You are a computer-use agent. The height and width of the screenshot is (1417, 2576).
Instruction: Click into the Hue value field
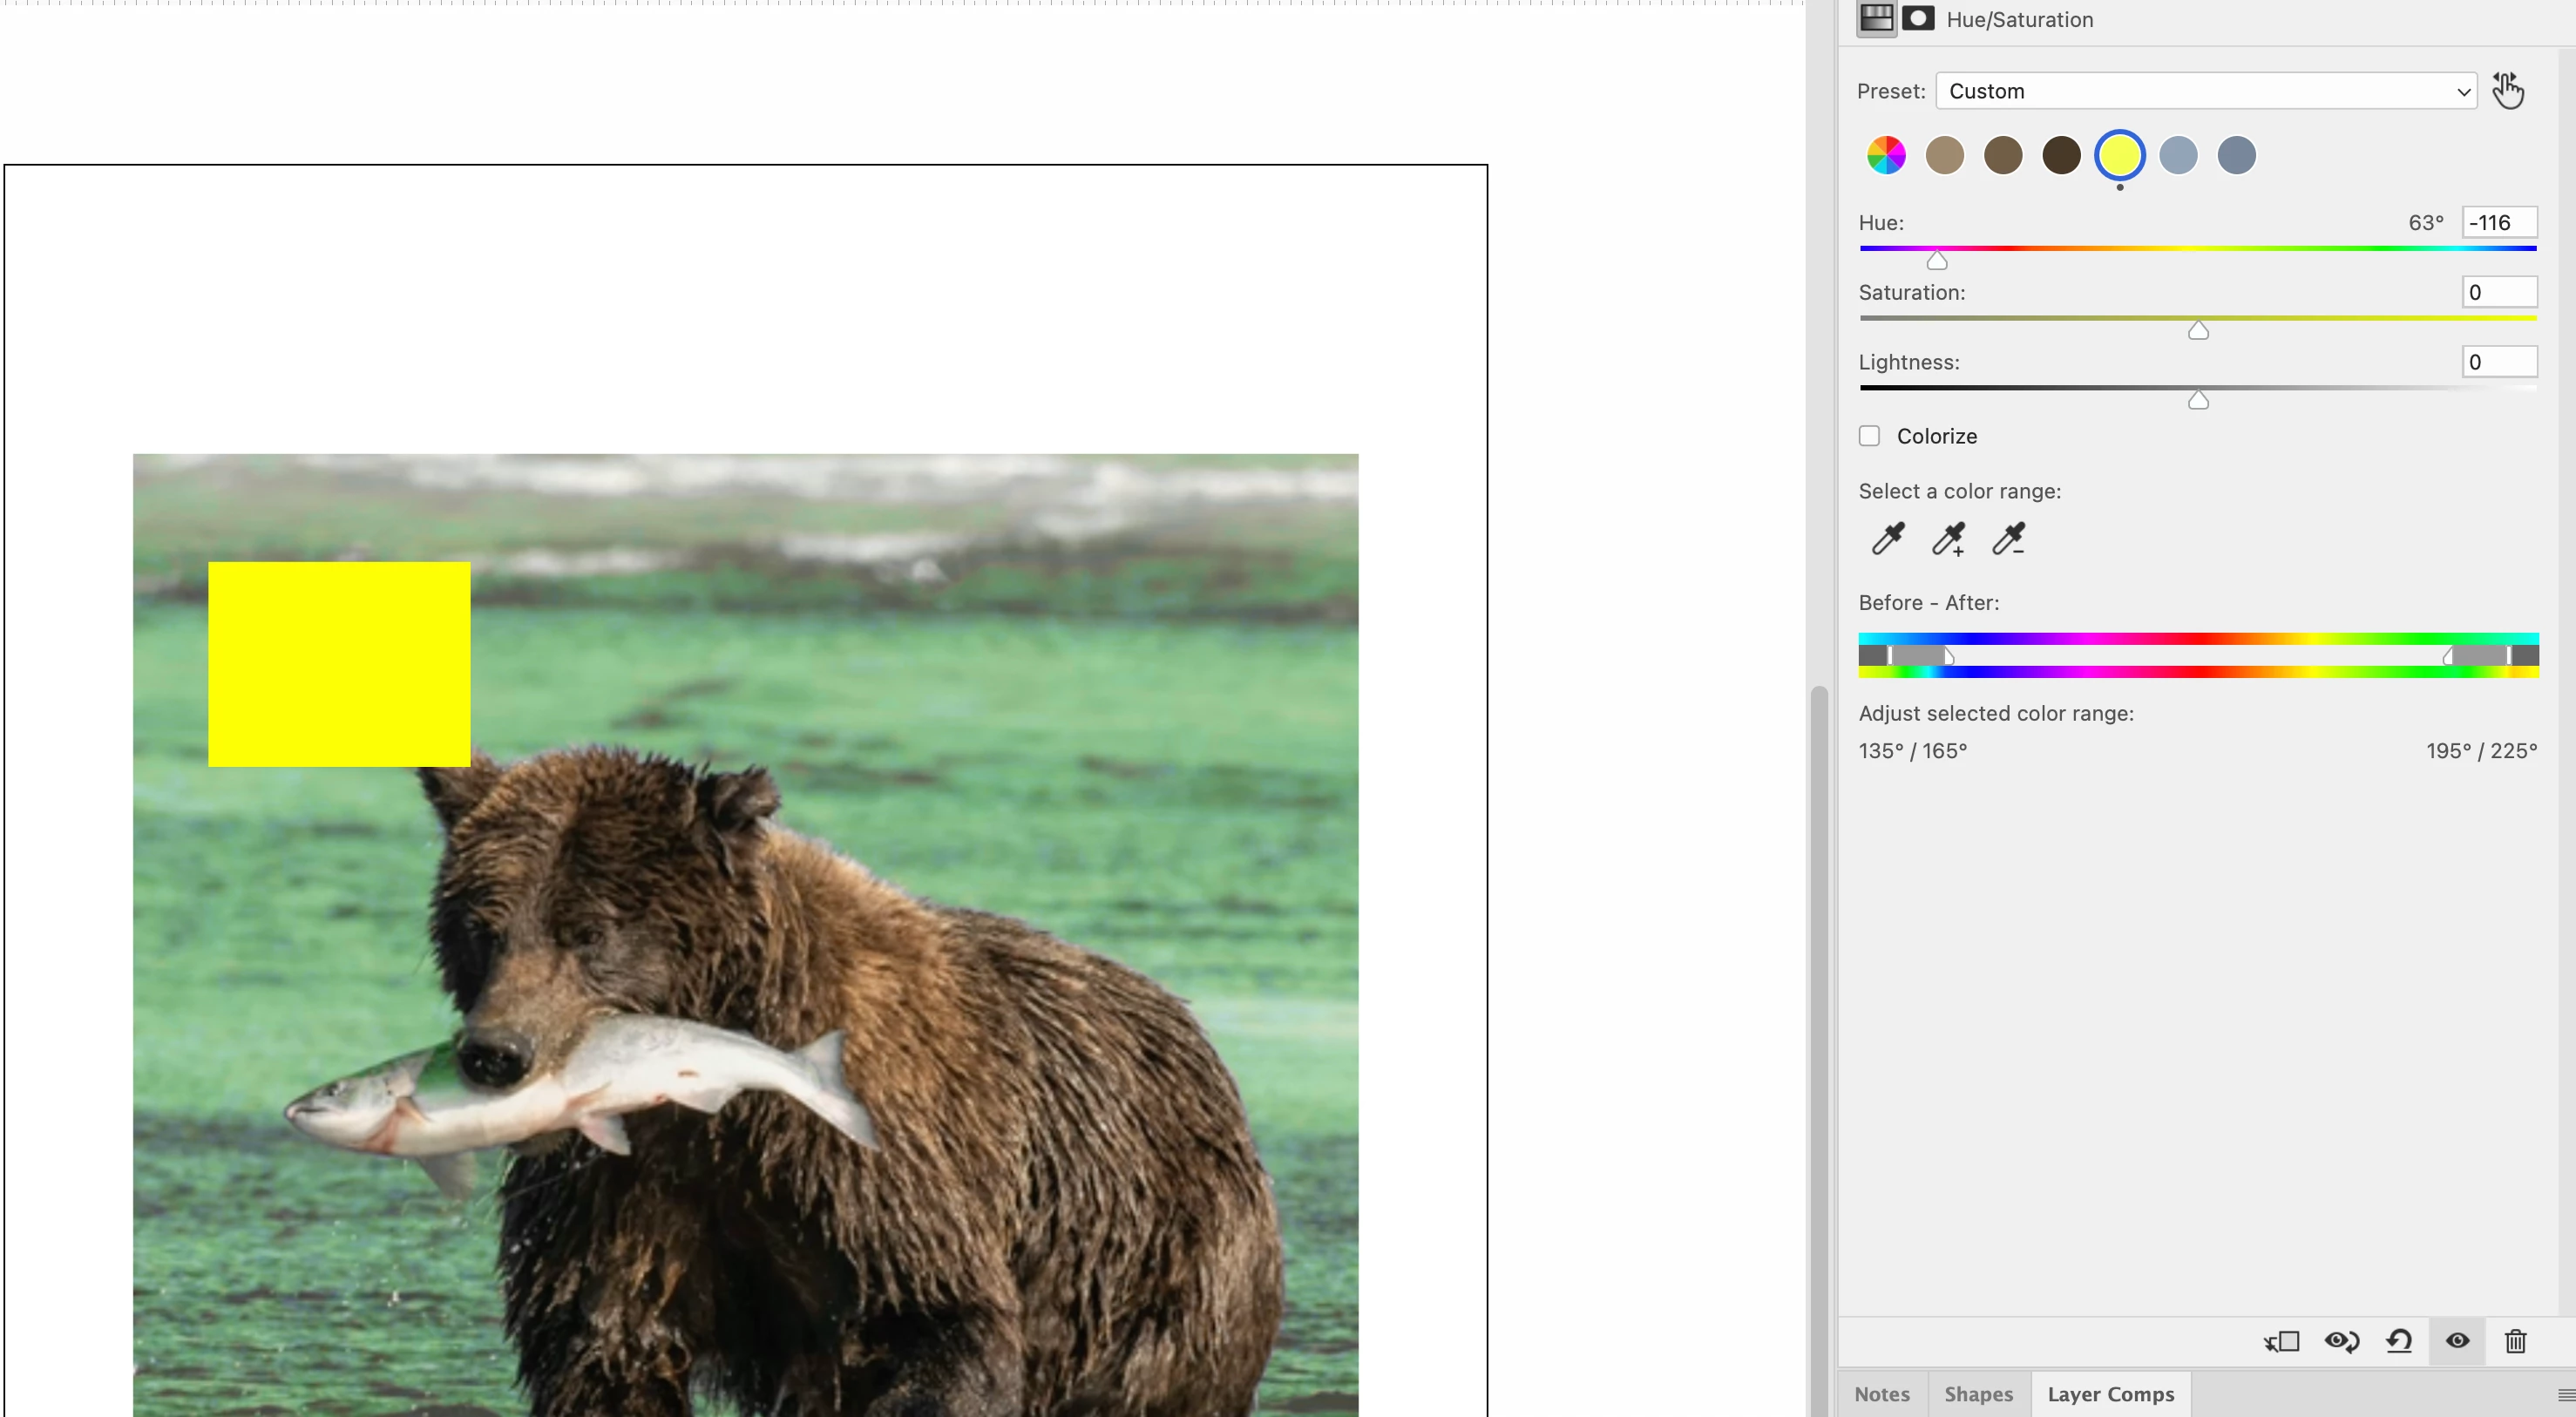[x=2498, y=223]
